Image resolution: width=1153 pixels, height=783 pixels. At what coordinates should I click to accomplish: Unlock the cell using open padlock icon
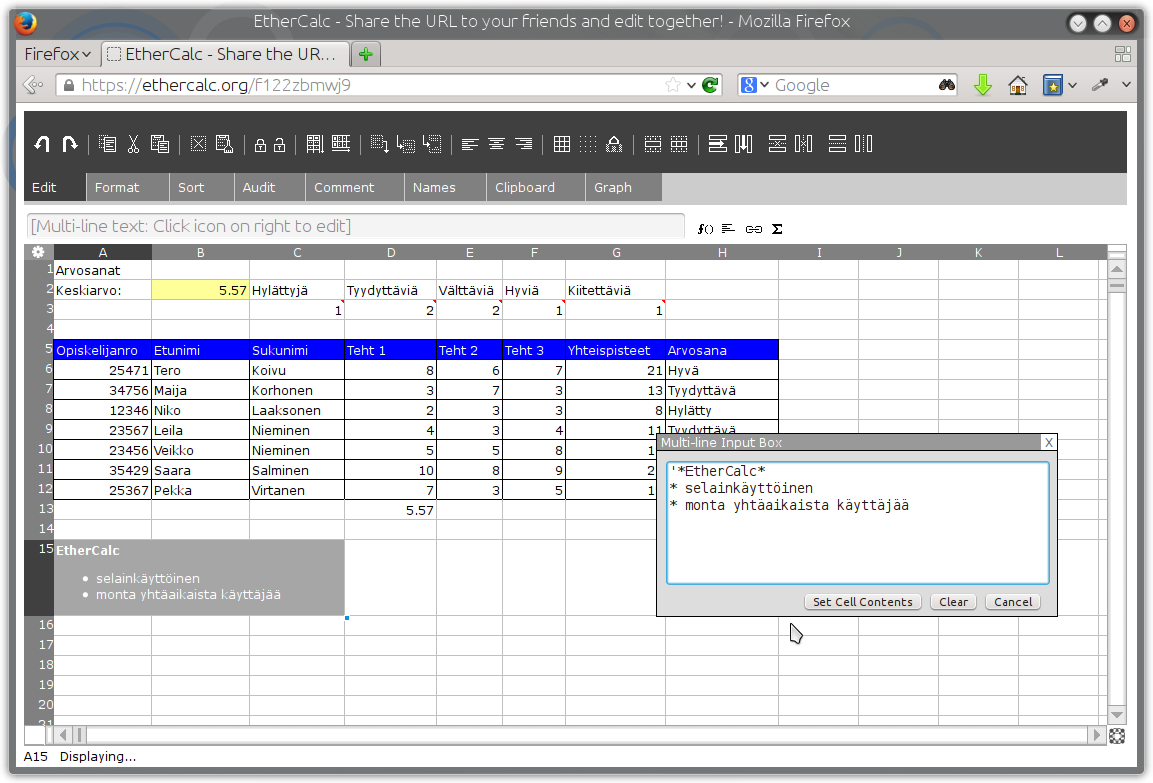point(279,145)
